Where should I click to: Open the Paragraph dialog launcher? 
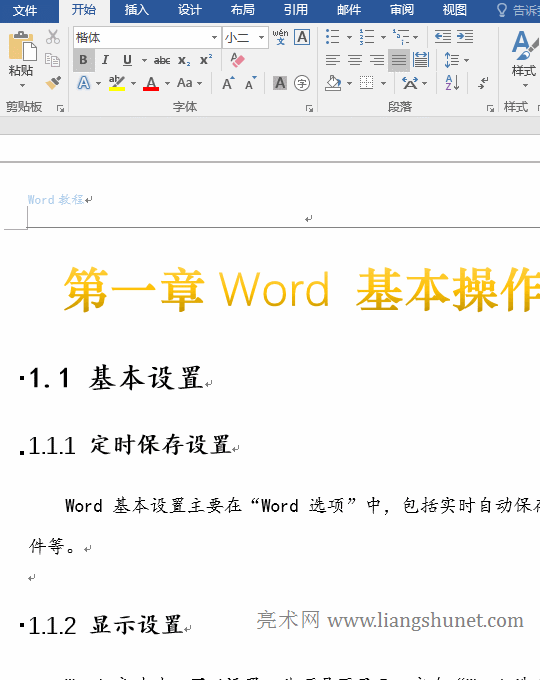pyautogui.click(x=490, y=108)
